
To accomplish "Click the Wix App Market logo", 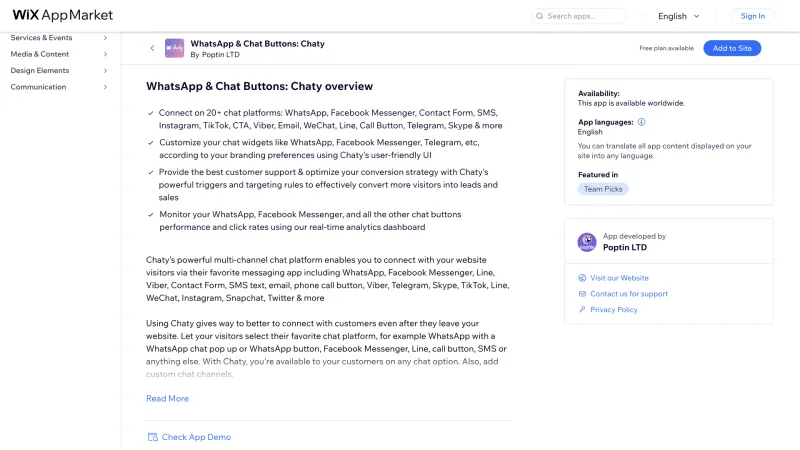I will click(62, 15).
